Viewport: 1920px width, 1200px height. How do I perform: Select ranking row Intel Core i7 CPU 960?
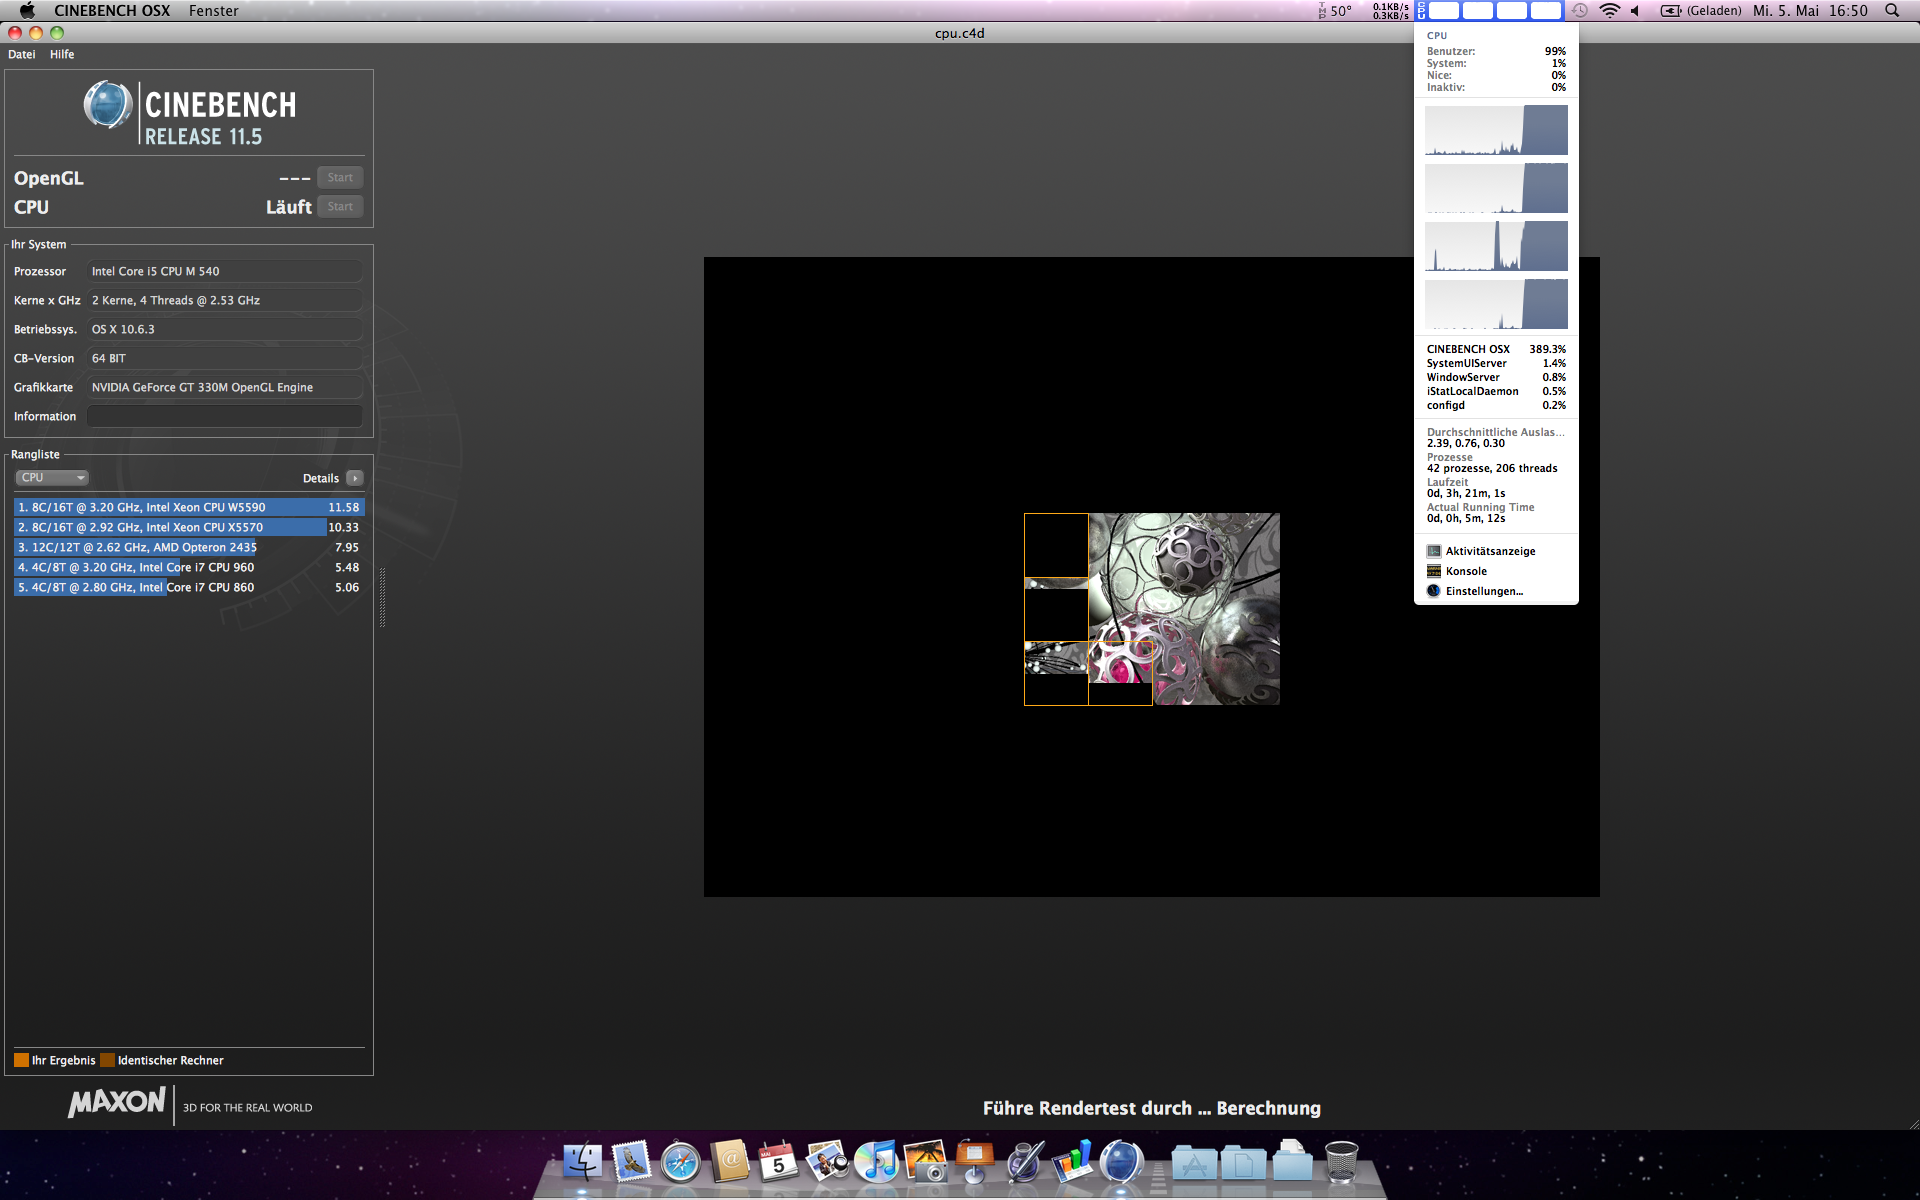click(188, 567)
